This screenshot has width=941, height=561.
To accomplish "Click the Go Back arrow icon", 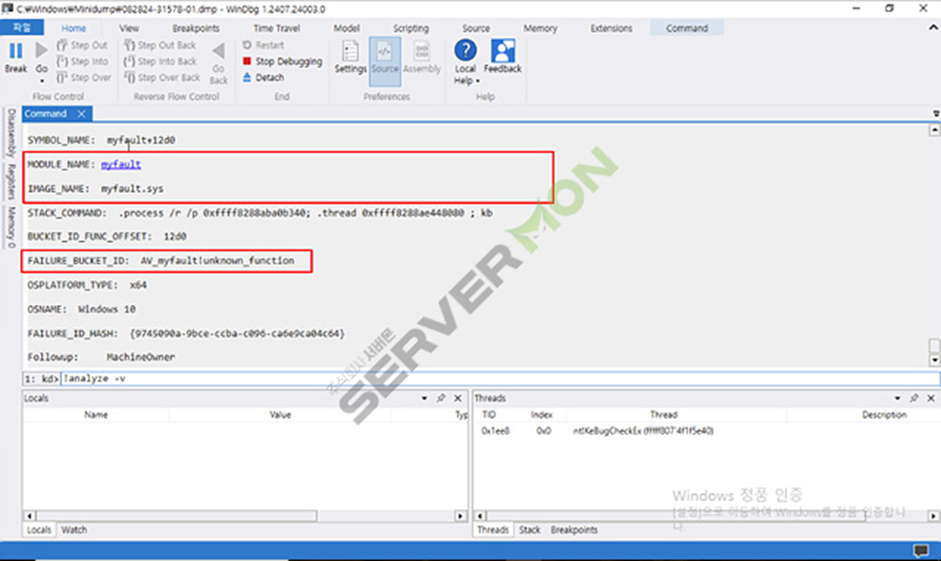I will [218, 52].
